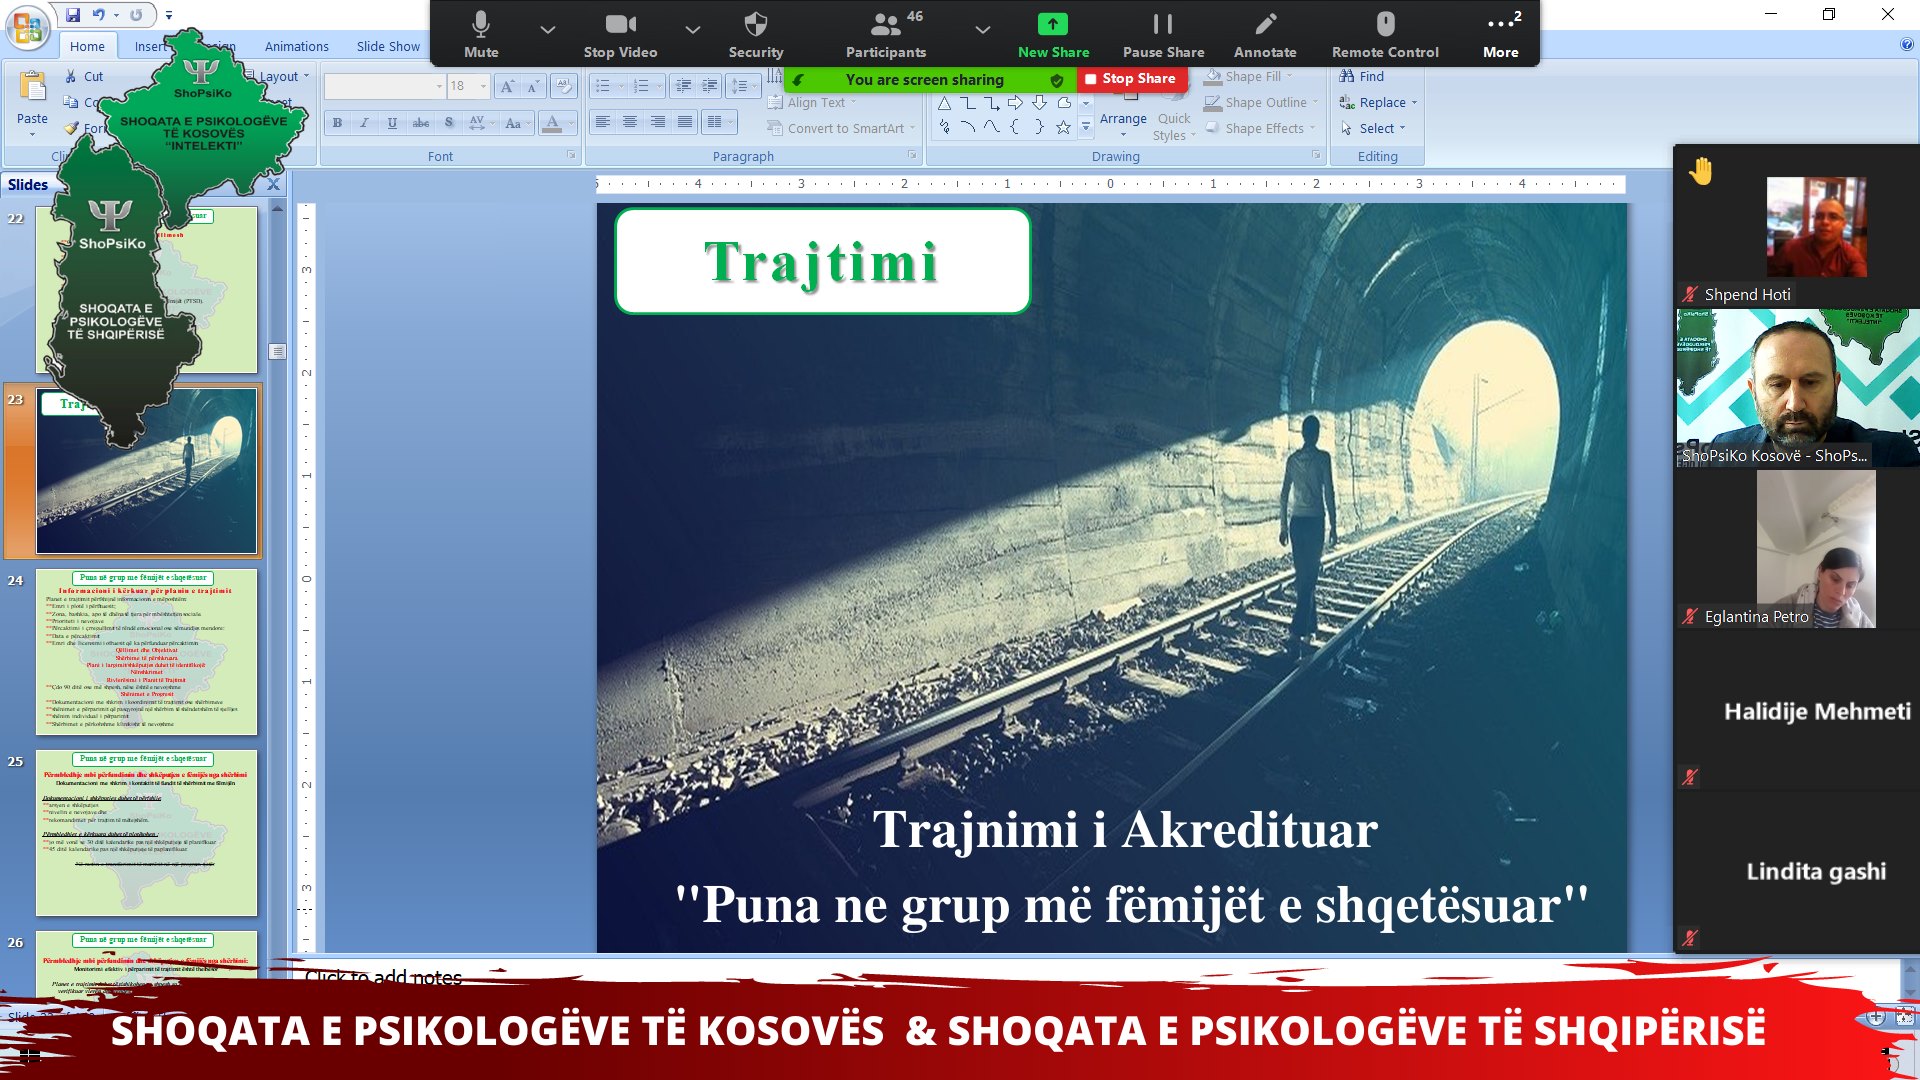Open the Insert ribbon tab
1920x1080 pixels.
[150, 46]
